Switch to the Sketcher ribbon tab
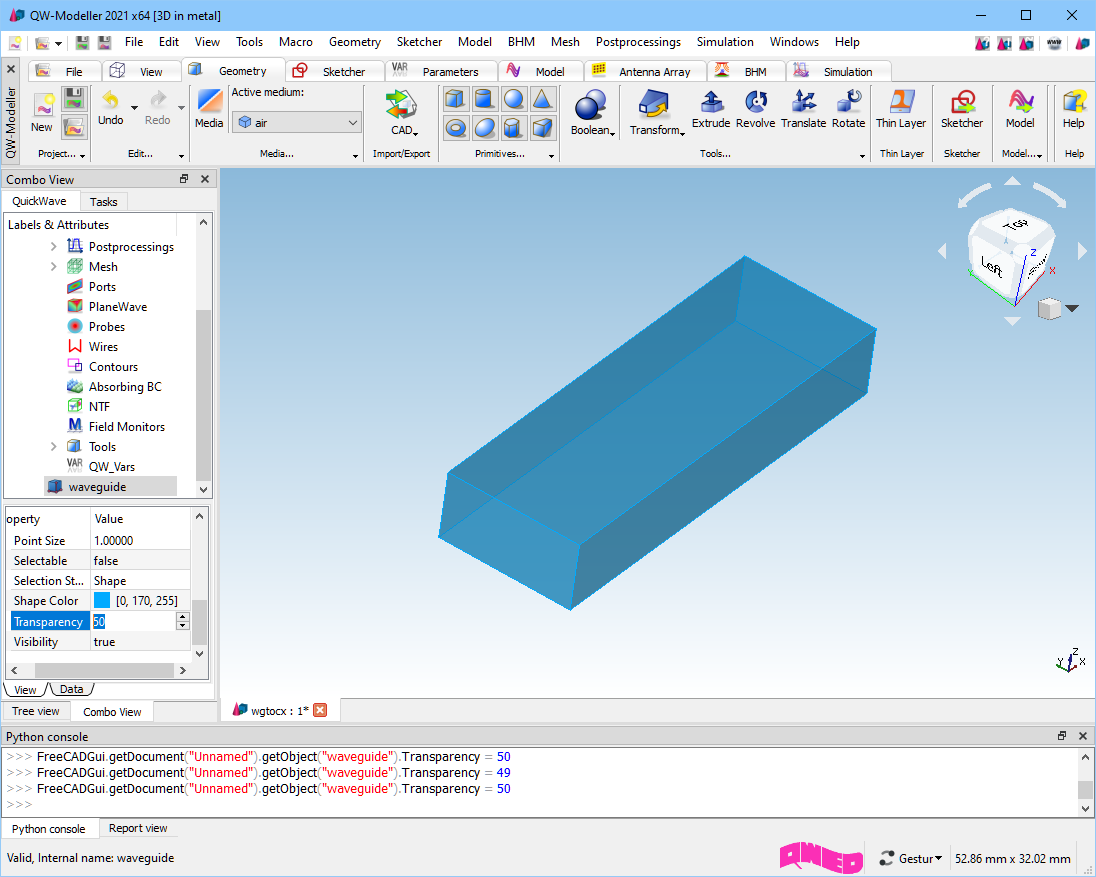The height and width of the screenshot is (877, 1096). pos(334,71)
